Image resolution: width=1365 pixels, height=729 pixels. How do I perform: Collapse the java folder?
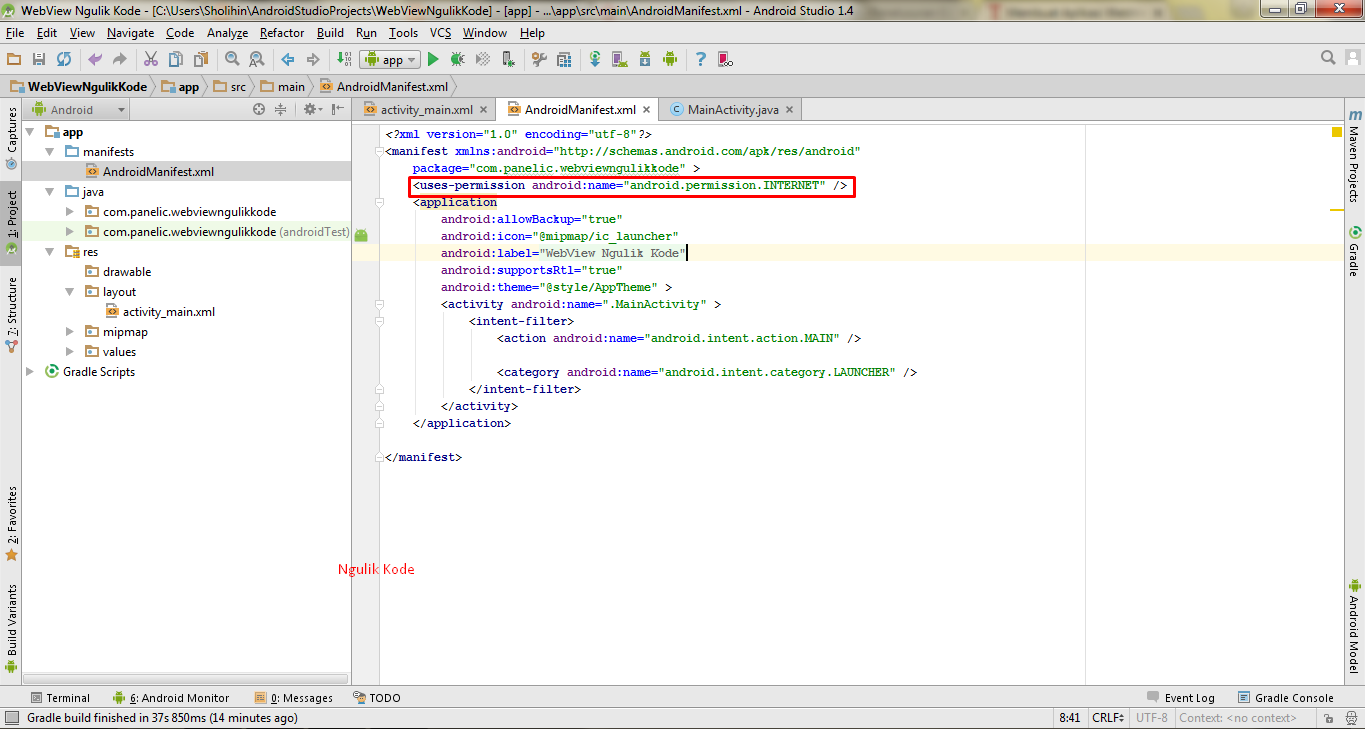pyautogui.click(x=50, y=192)
